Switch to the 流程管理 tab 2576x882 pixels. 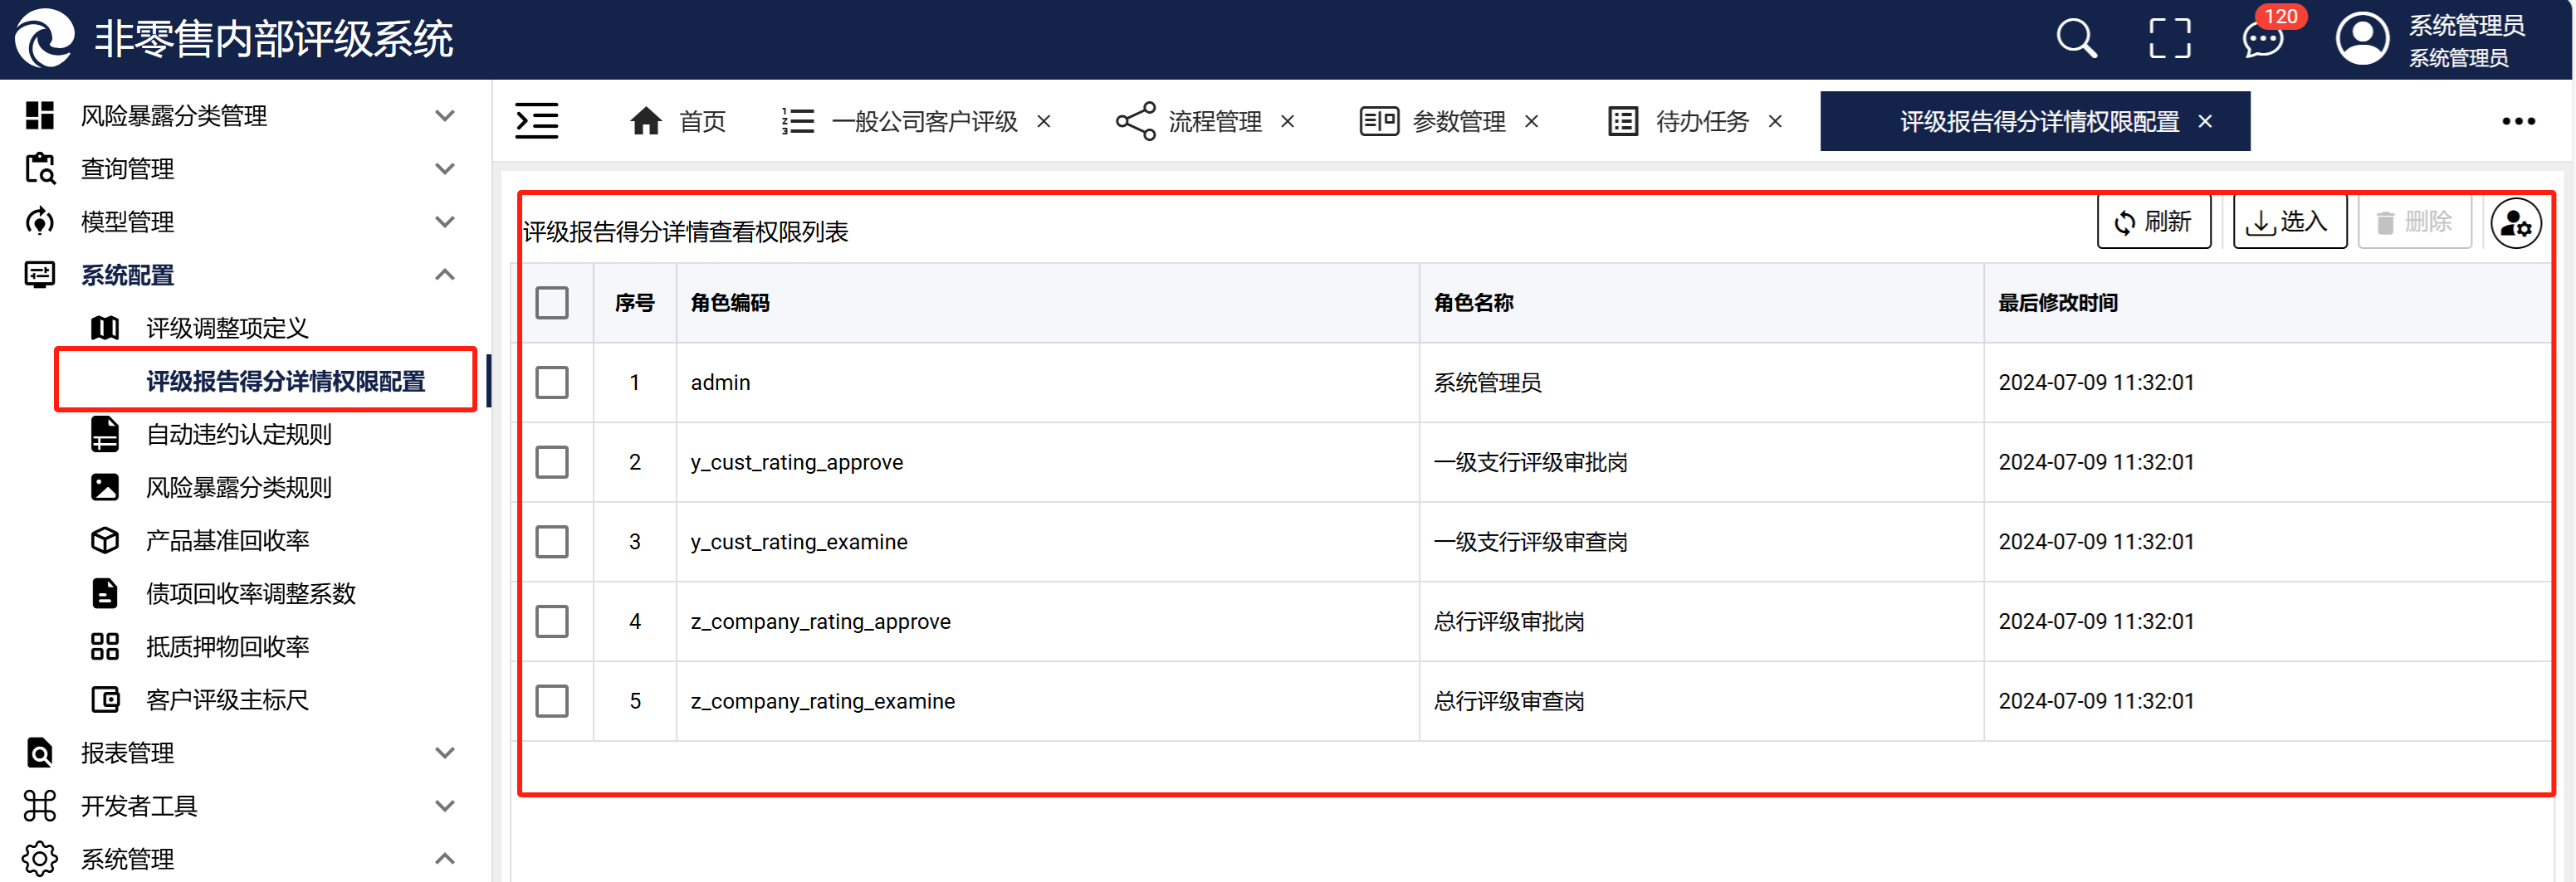coord(1213,122)
